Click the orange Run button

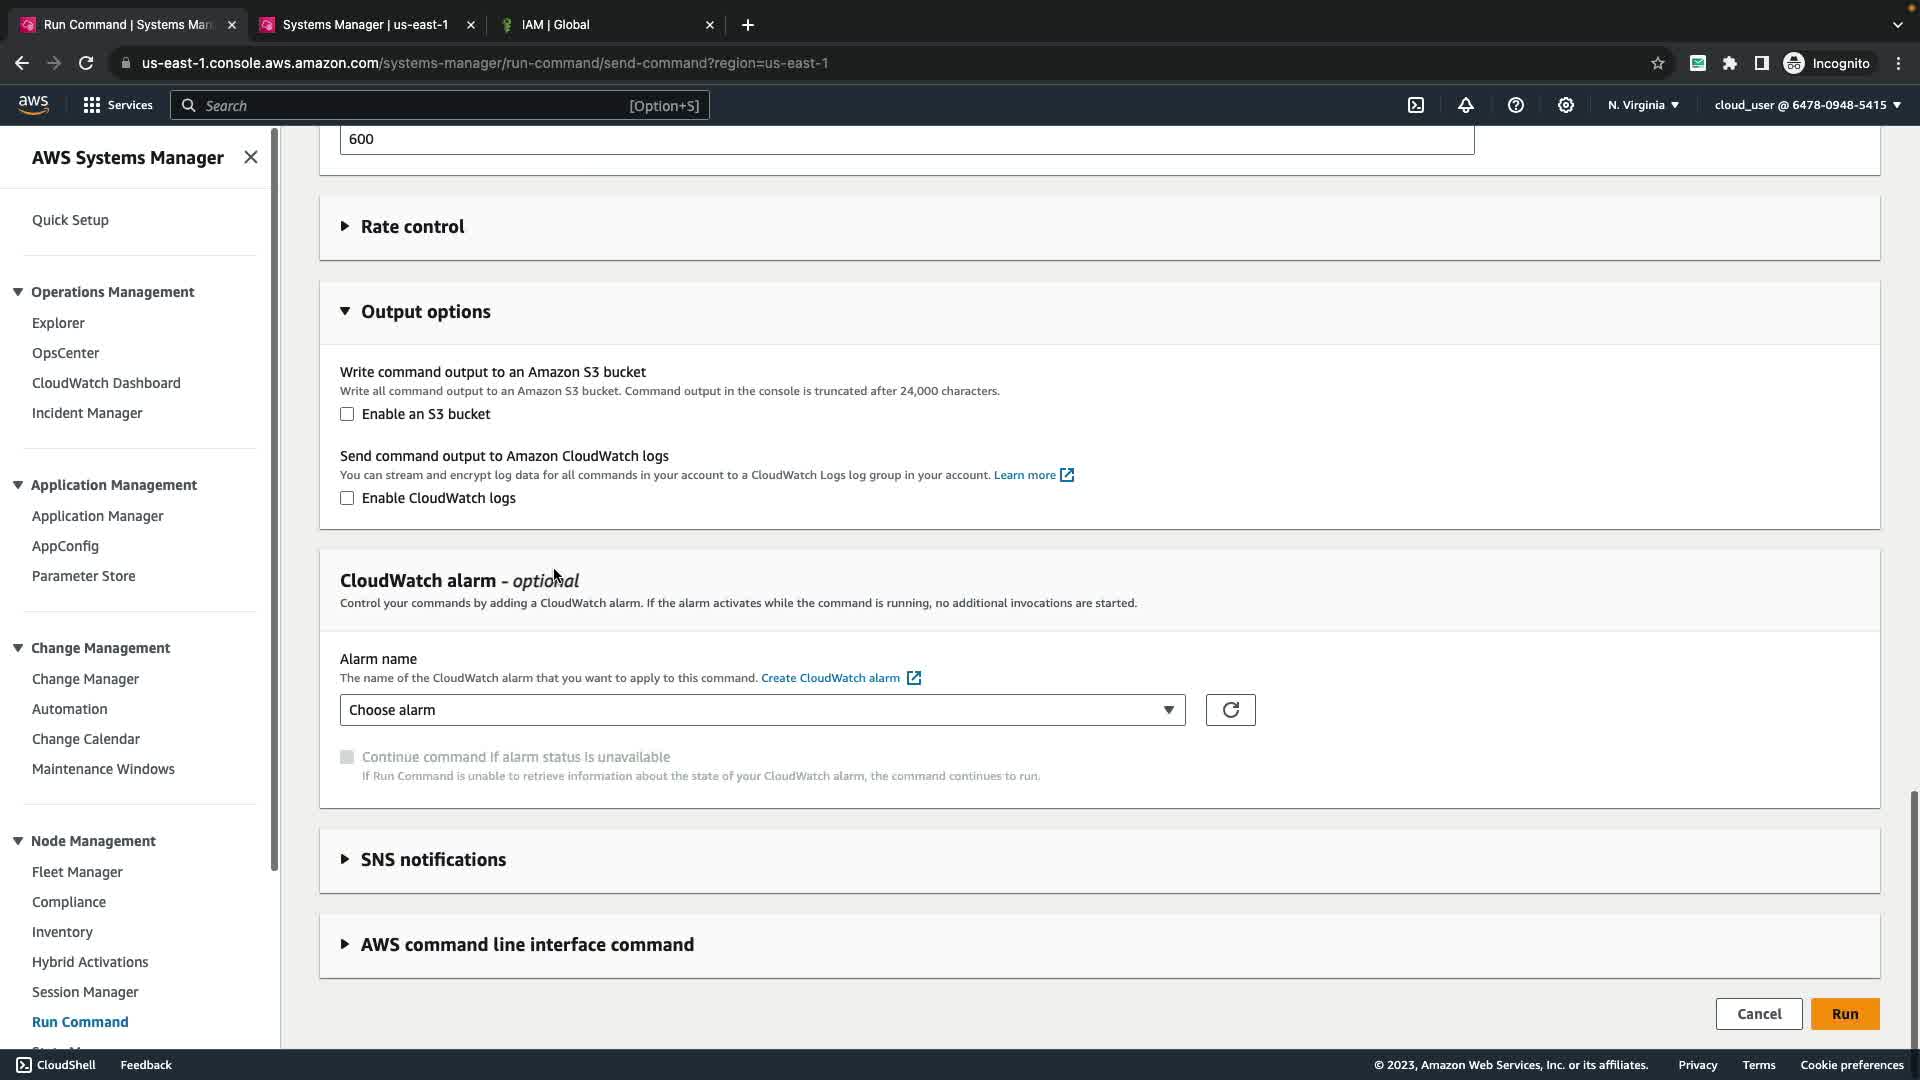point(1844,1014)
